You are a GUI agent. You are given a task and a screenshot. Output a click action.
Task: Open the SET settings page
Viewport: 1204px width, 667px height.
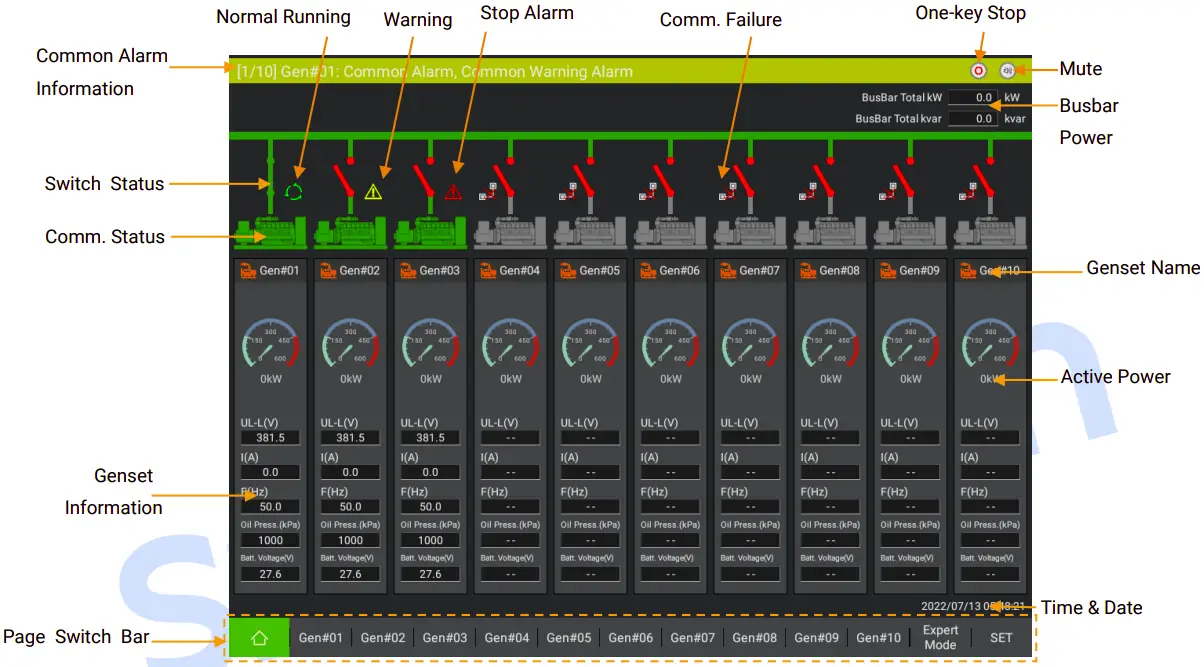[1001, 638]
